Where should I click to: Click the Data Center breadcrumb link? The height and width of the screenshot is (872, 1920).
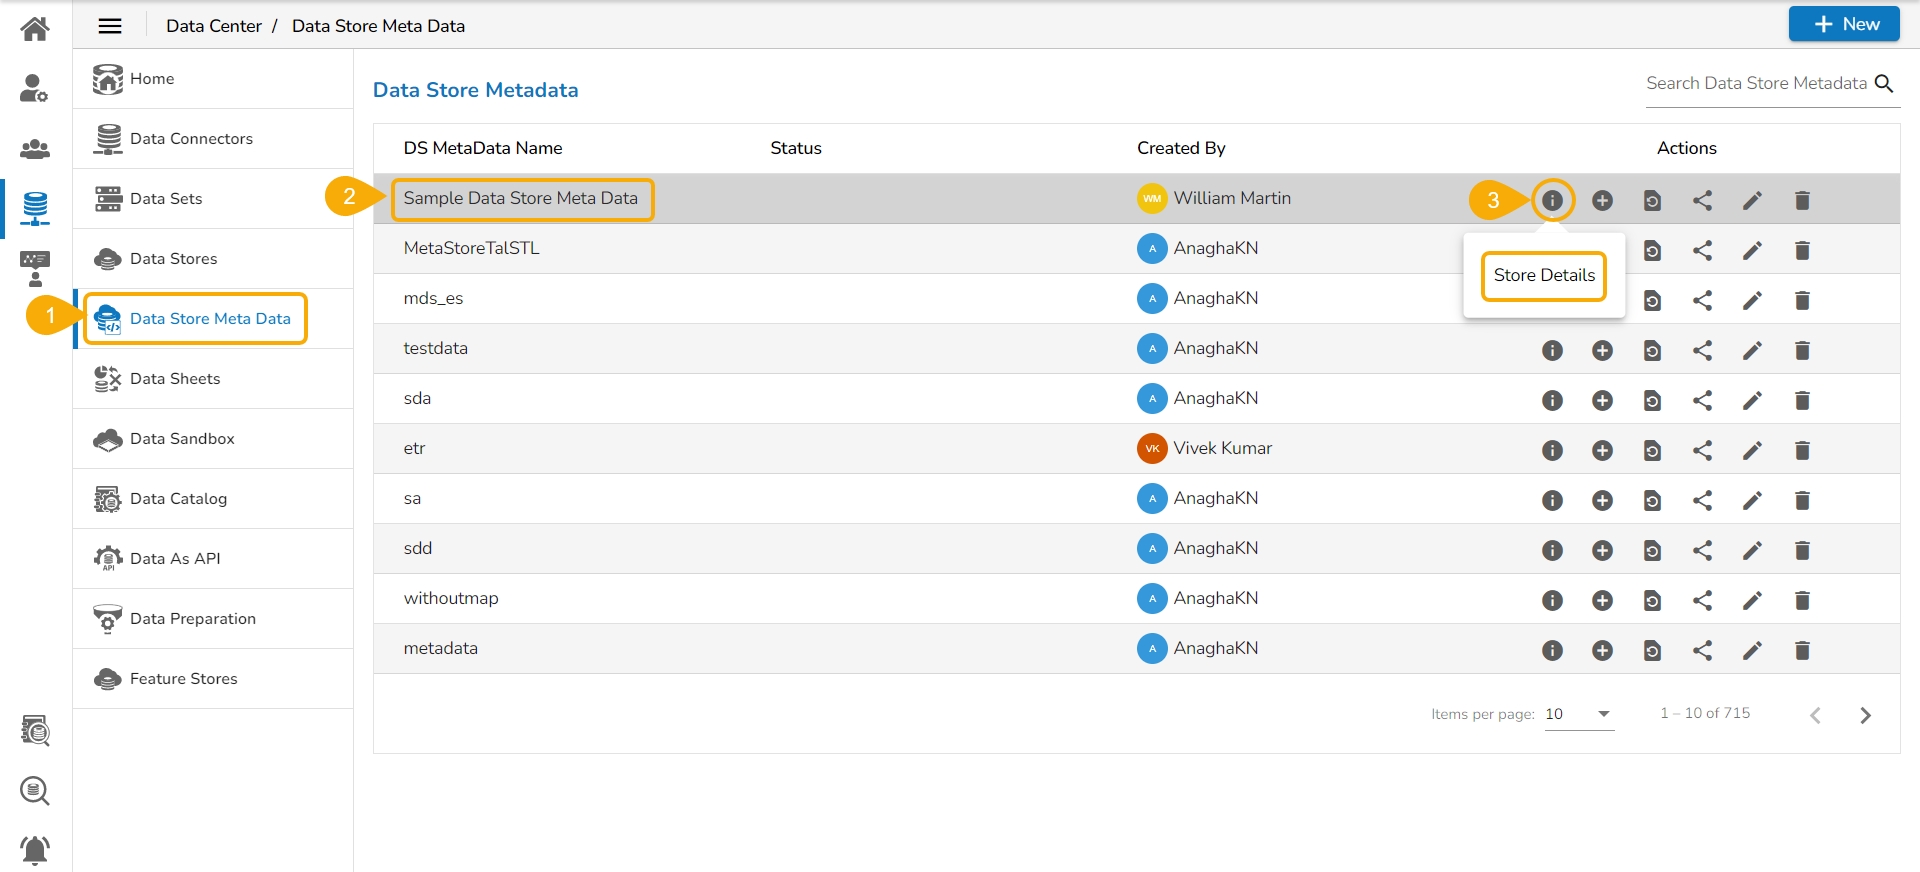[213, 26]
